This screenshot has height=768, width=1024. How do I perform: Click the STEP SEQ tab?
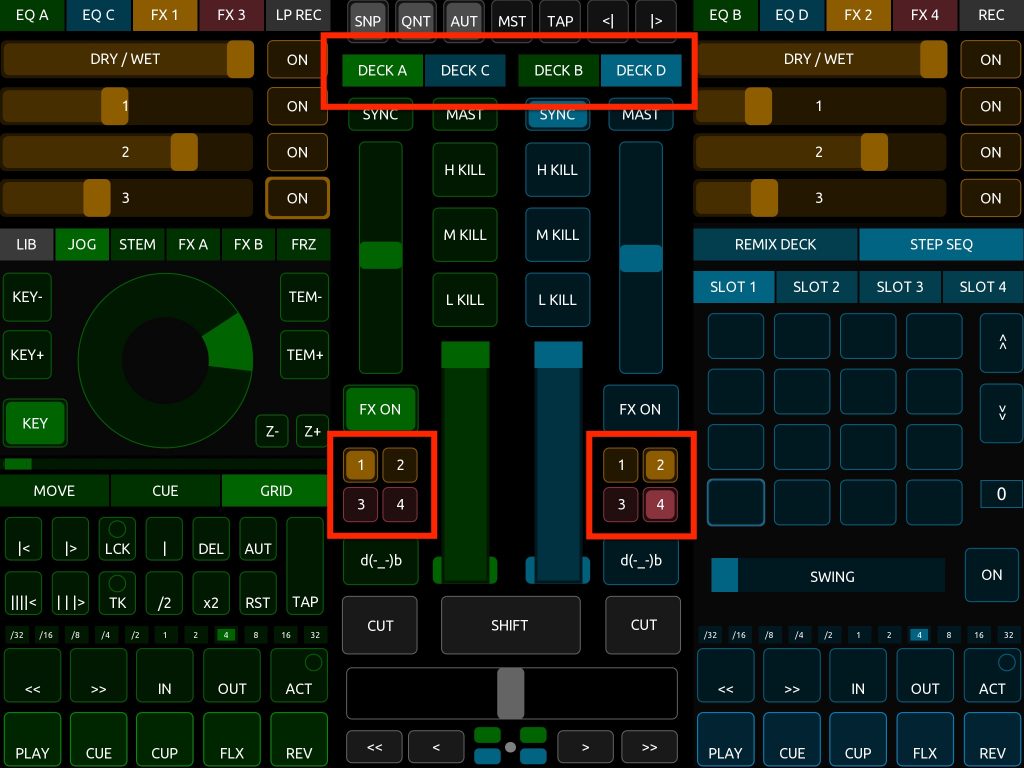point(941,244)
